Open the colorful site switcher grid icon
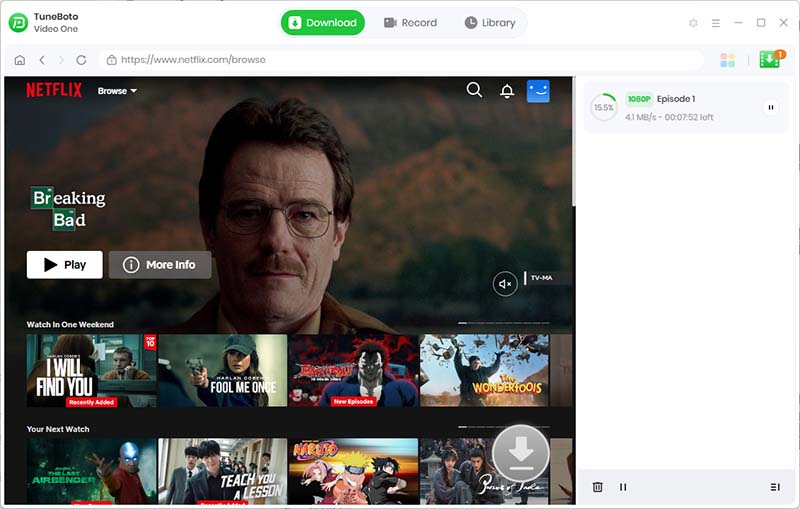The image size is (800, 509). coord(728,60)
